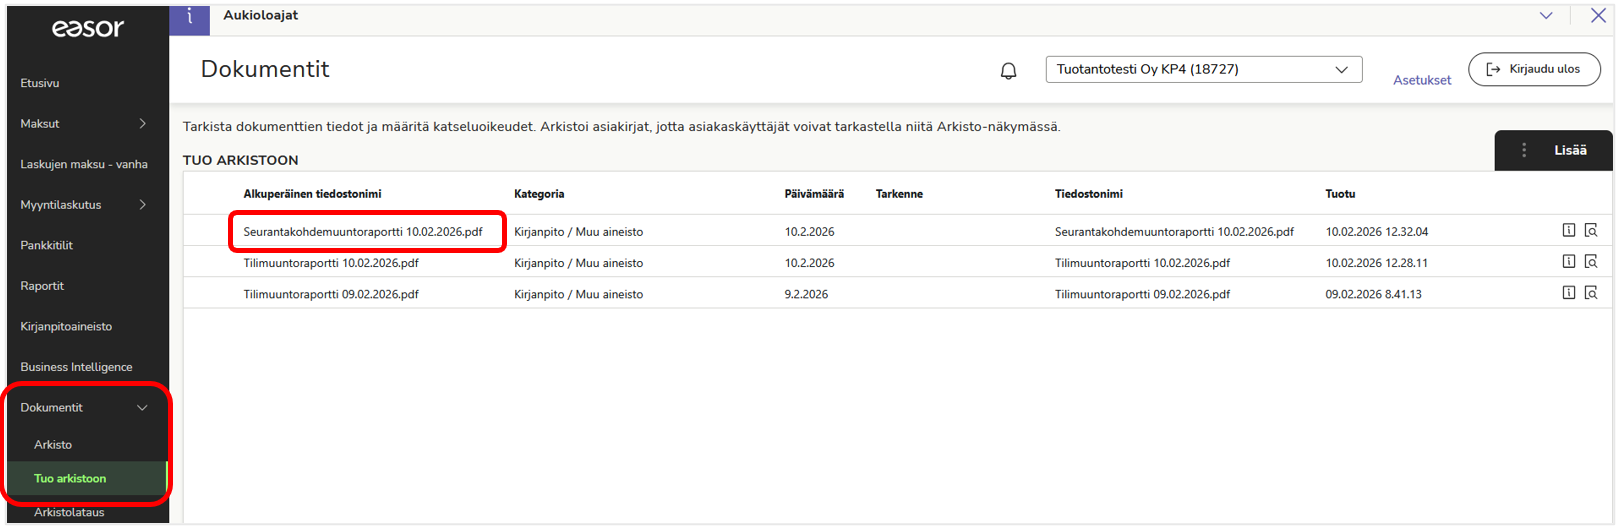Click the Maksut menu label
This screenshot has height=527, width=1621.
click(x=40, y=123)
